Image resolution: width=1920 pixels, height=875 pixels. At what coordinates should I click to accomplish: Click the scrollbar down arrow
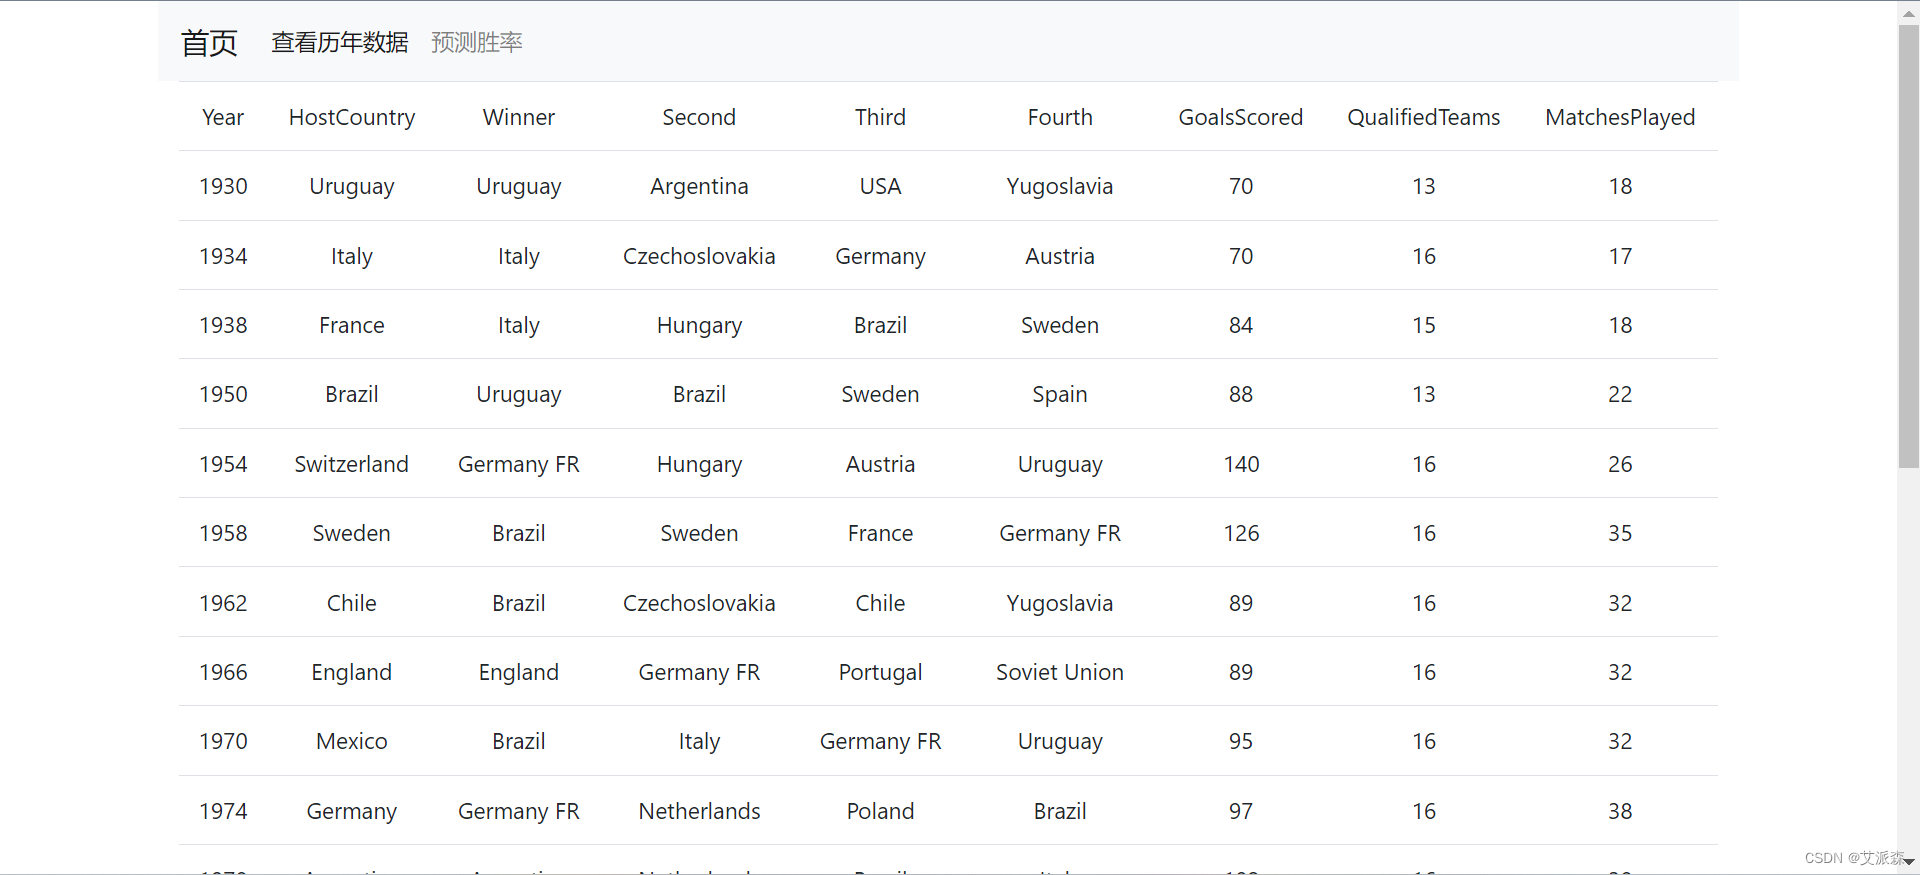(x=1908, y=862)
